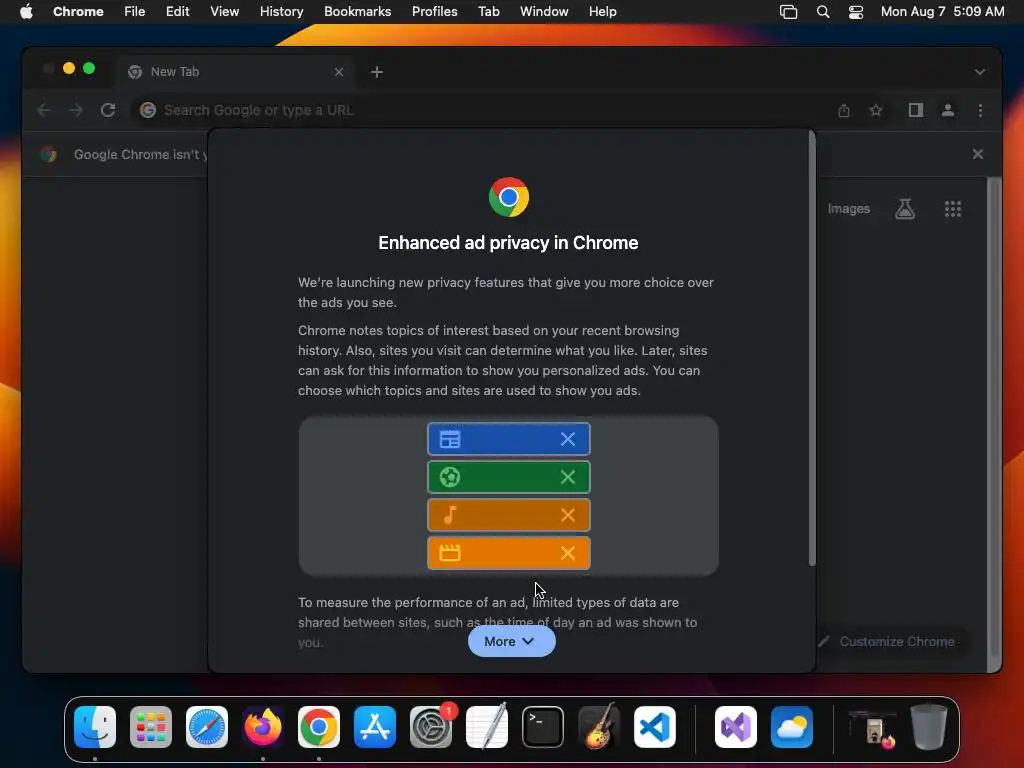This screenshot has width=1024, height=768.
Task: Reload the current page
Action: click(x=108, y=110)
